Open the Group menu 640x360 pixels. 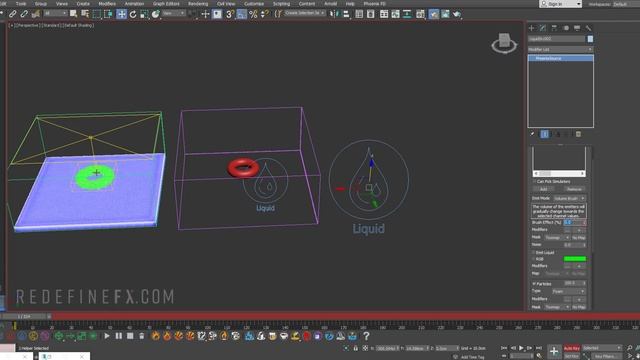click(x=41, y=4)
